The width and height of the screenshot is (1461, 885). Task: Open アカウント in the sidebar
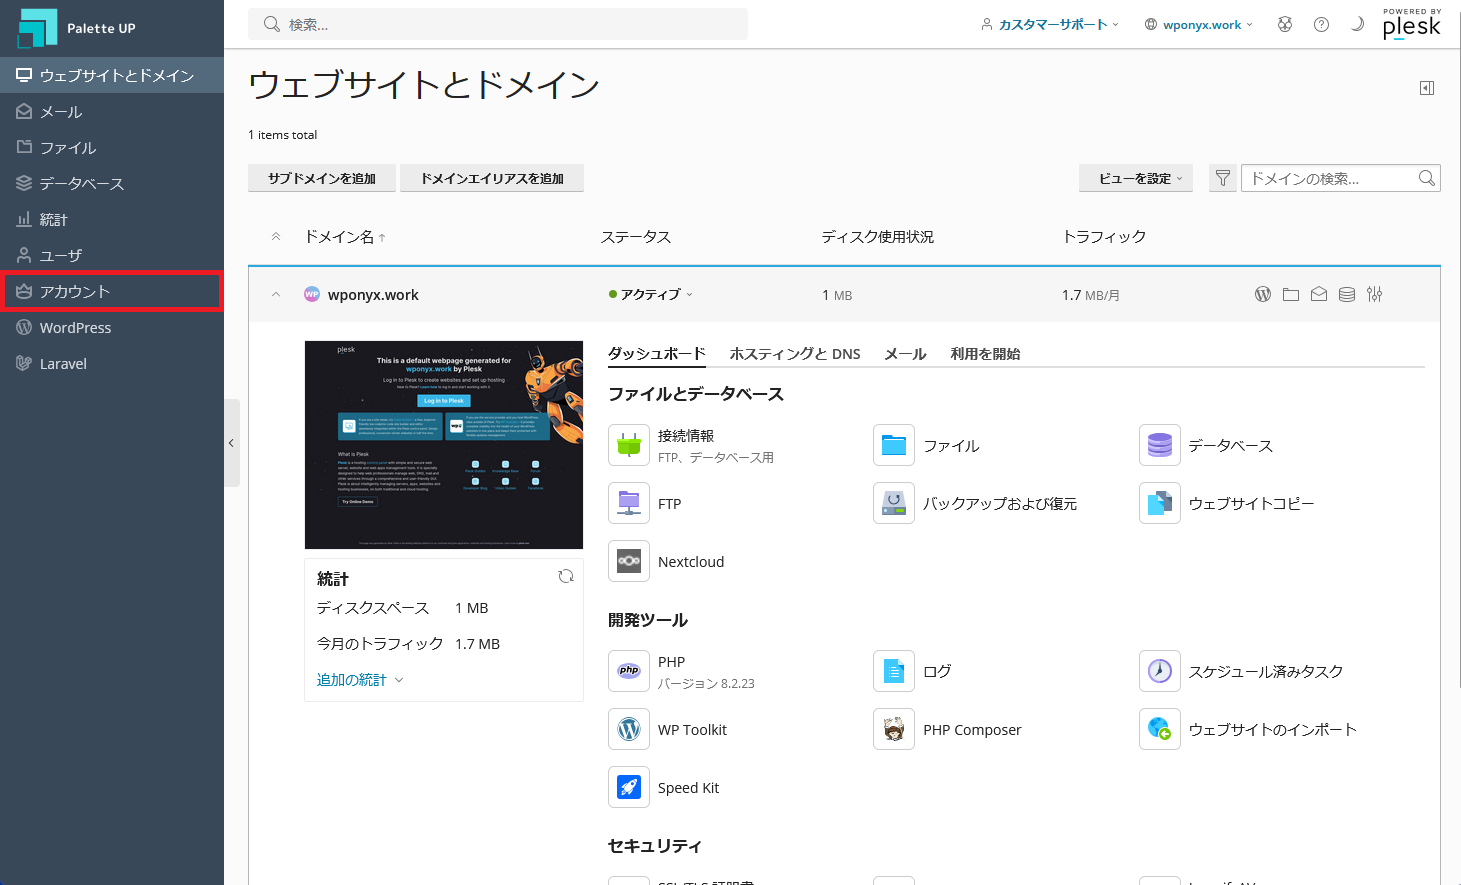(112, 291)
